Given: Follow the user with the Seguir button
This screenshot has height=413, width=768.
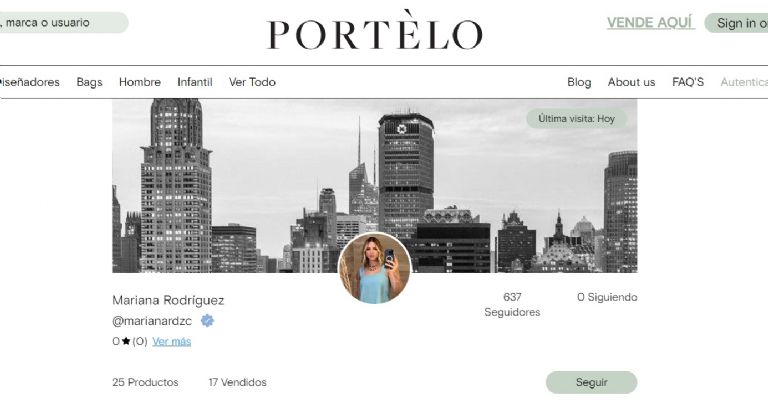Looking at the screenshot, I should point(591,382).
